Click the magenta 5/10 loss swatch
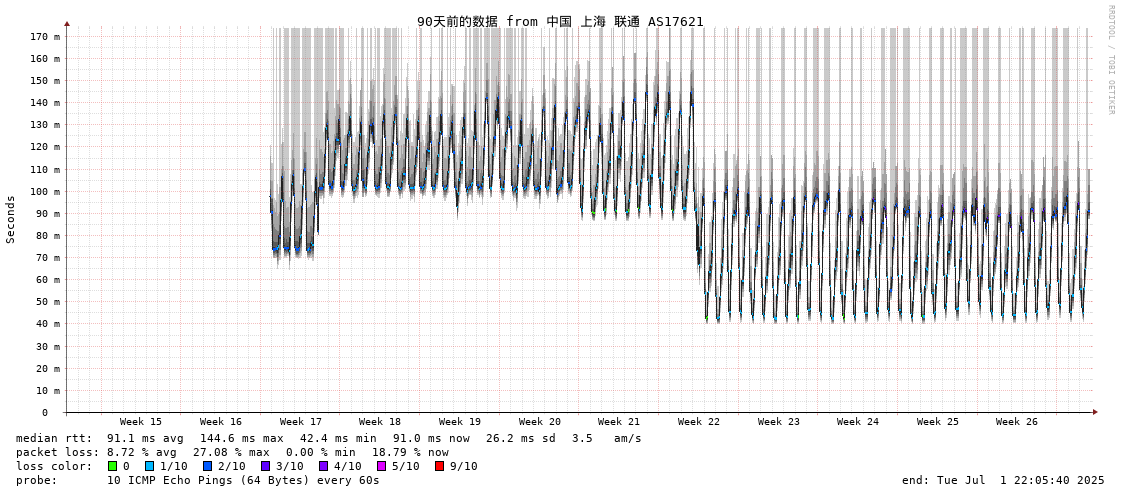This screenshot has width=1121, height=494. tap(381, 466)
